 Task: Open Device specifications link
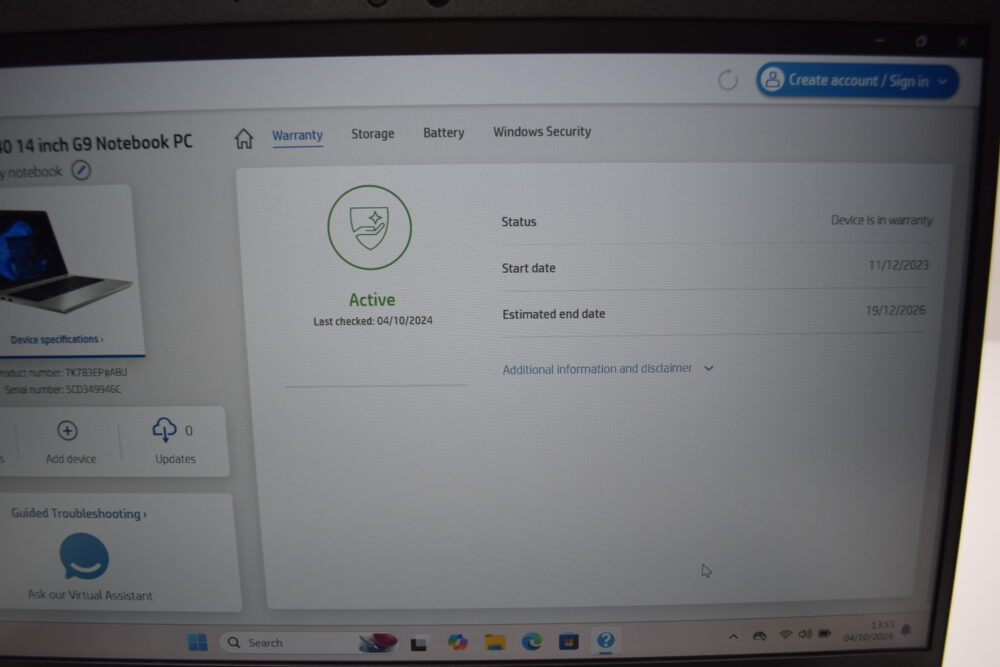coord(57,339)
